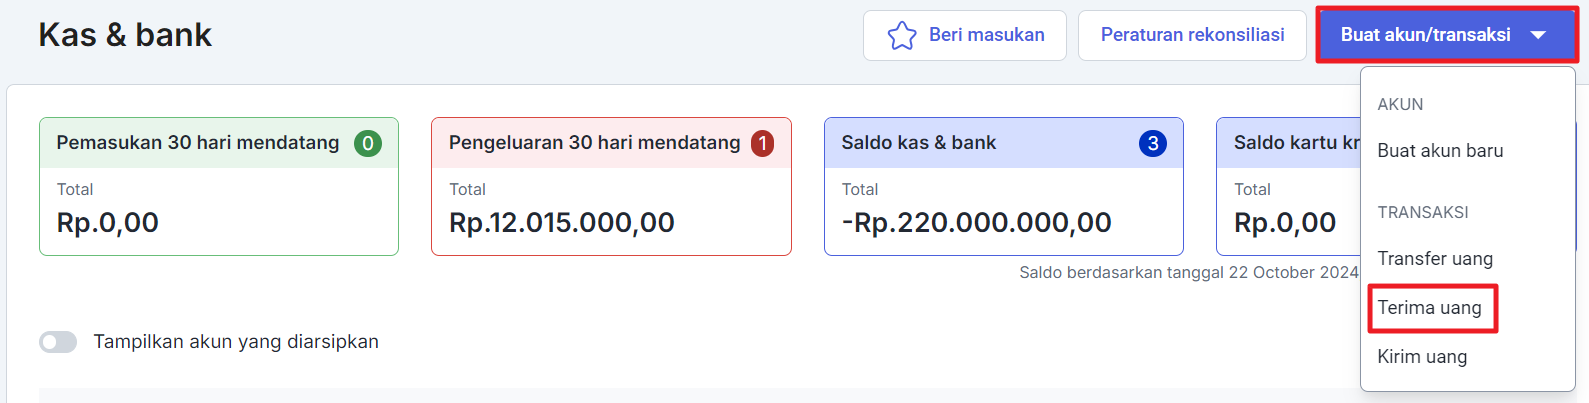Select Buat akun baru from the menu

tap(1440, 151)
